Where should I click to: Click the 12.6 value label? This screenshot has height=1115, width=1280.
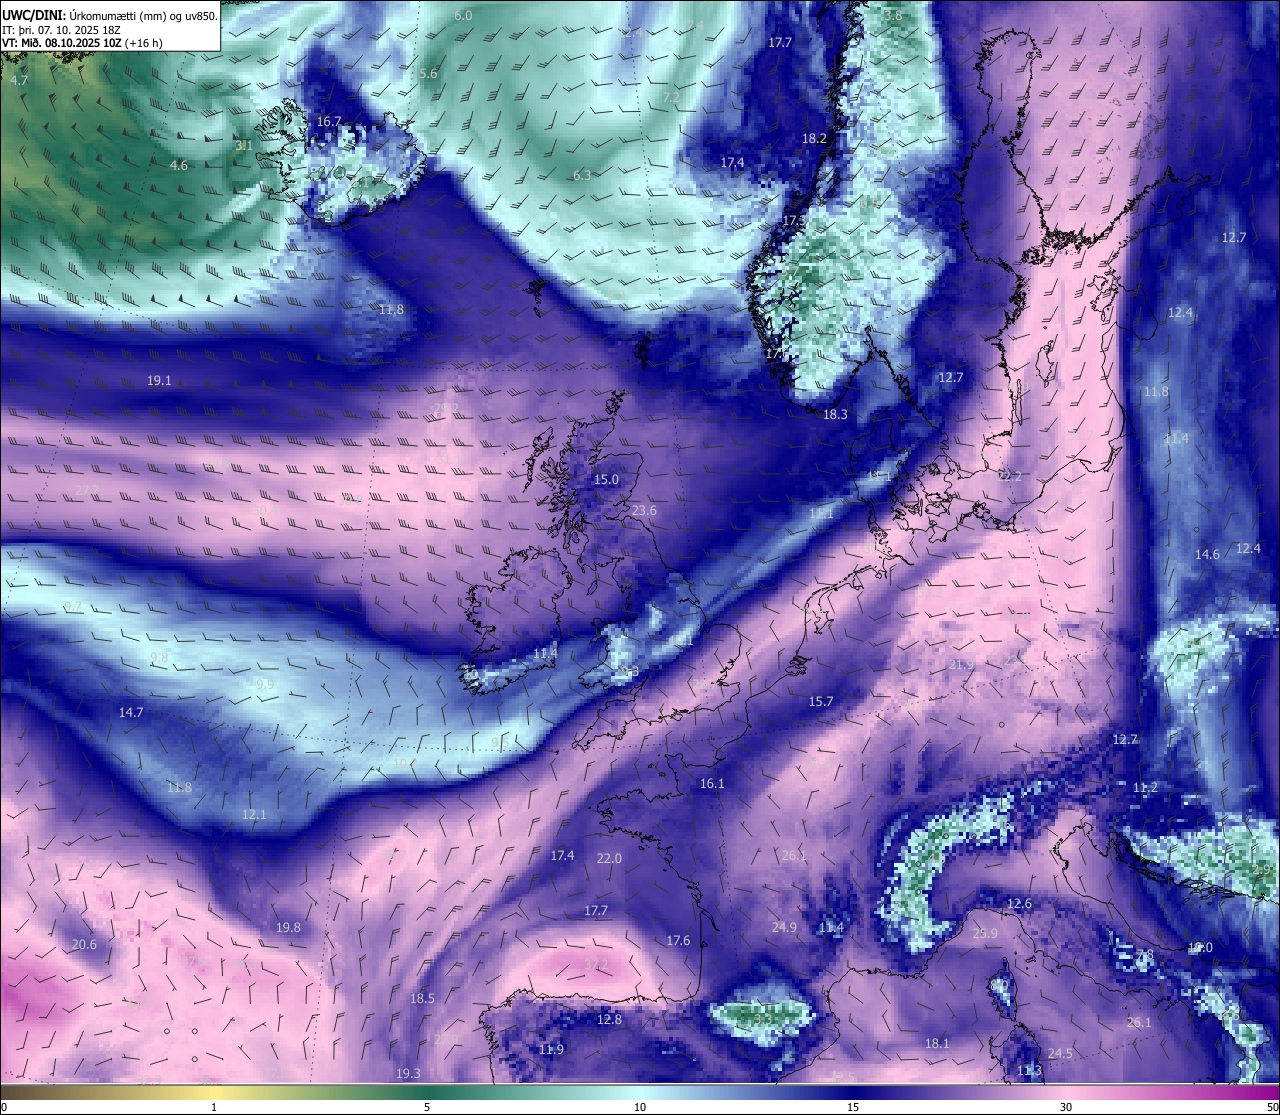click(x=1019, y=904)
